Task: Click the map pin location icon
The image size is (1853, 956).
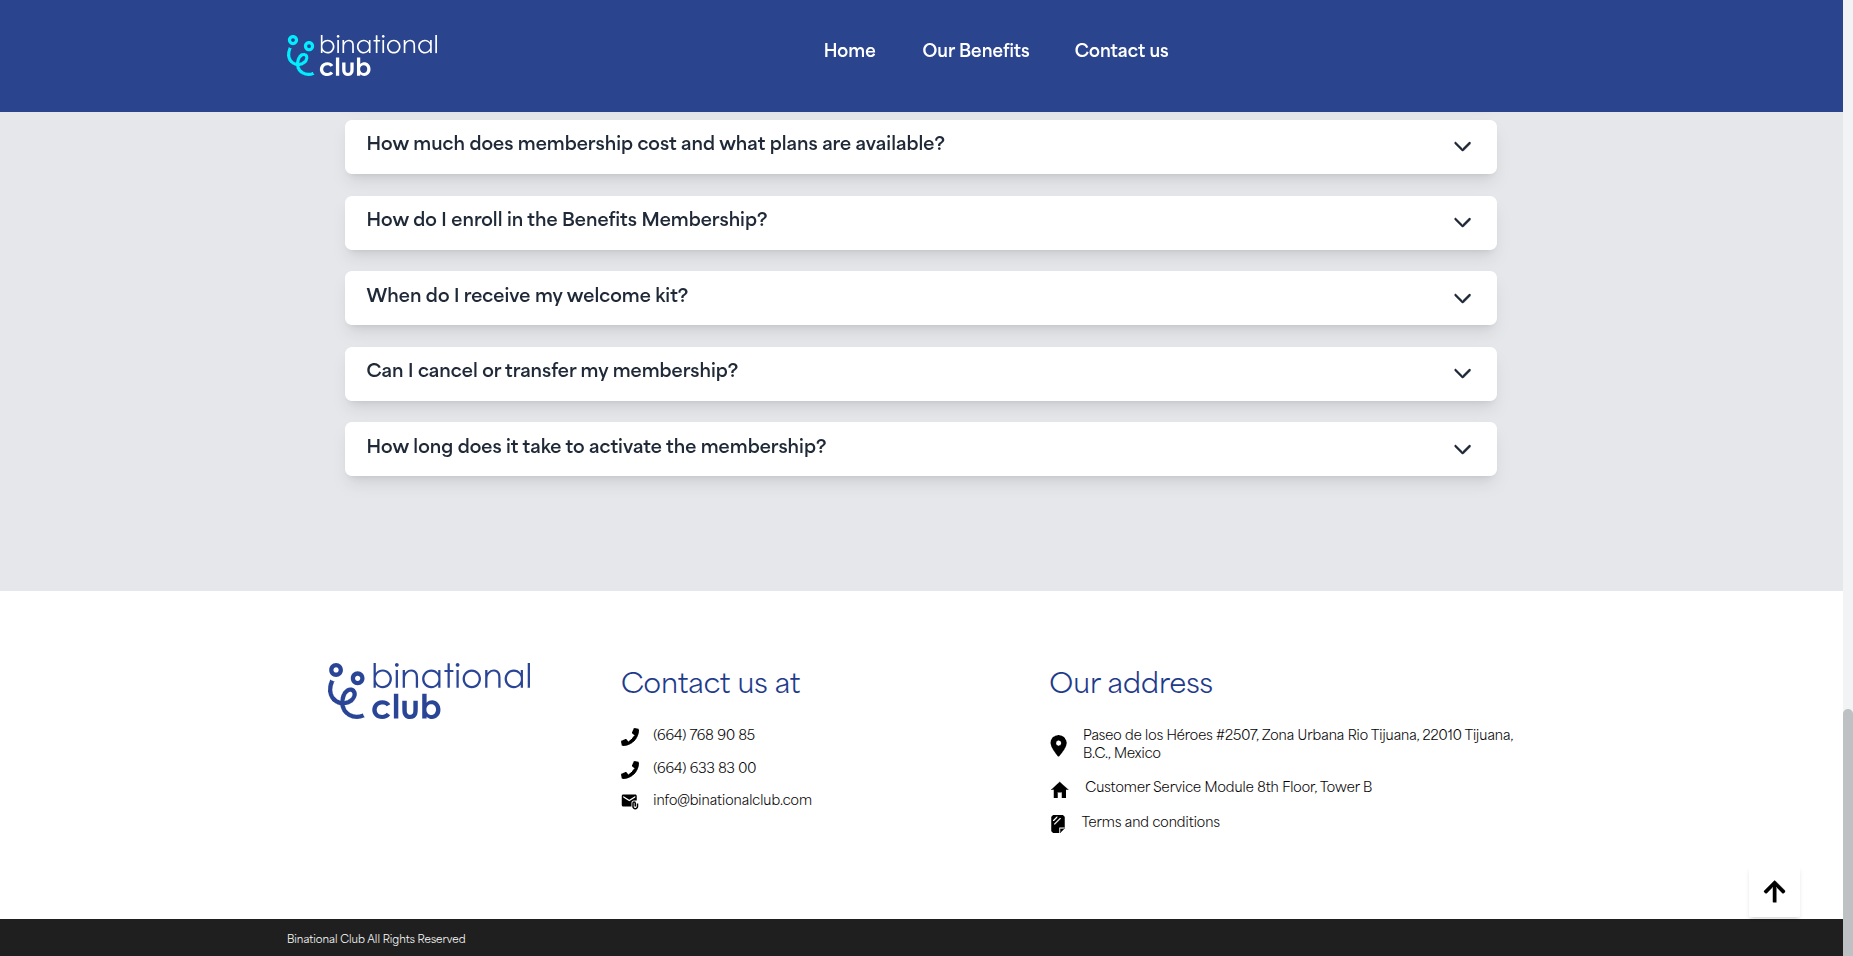Action: 1058,745
